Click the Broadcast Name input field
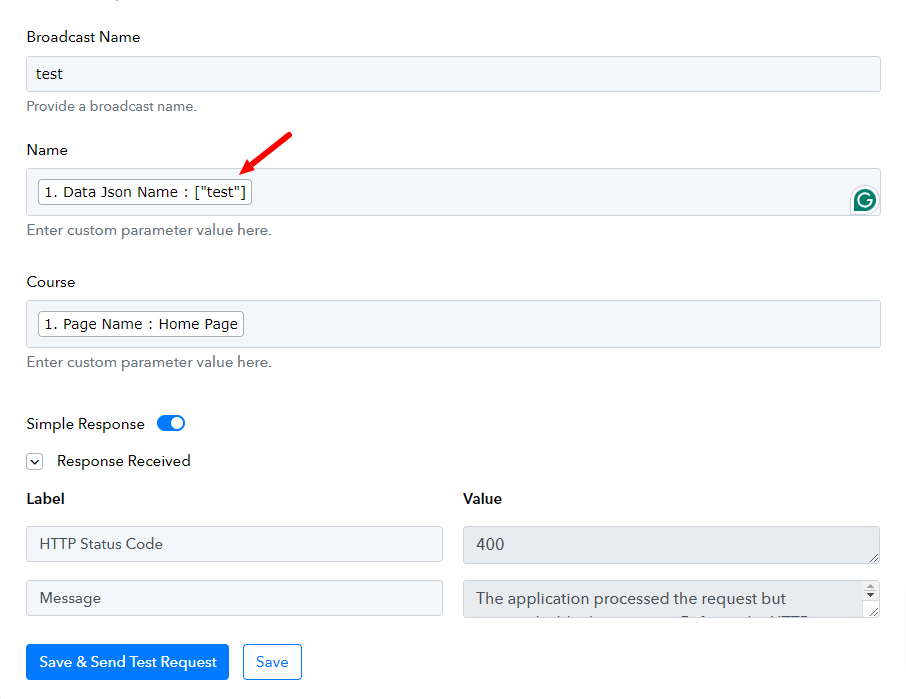This screenshot has height=699, width=906. [x=453, y=74]
